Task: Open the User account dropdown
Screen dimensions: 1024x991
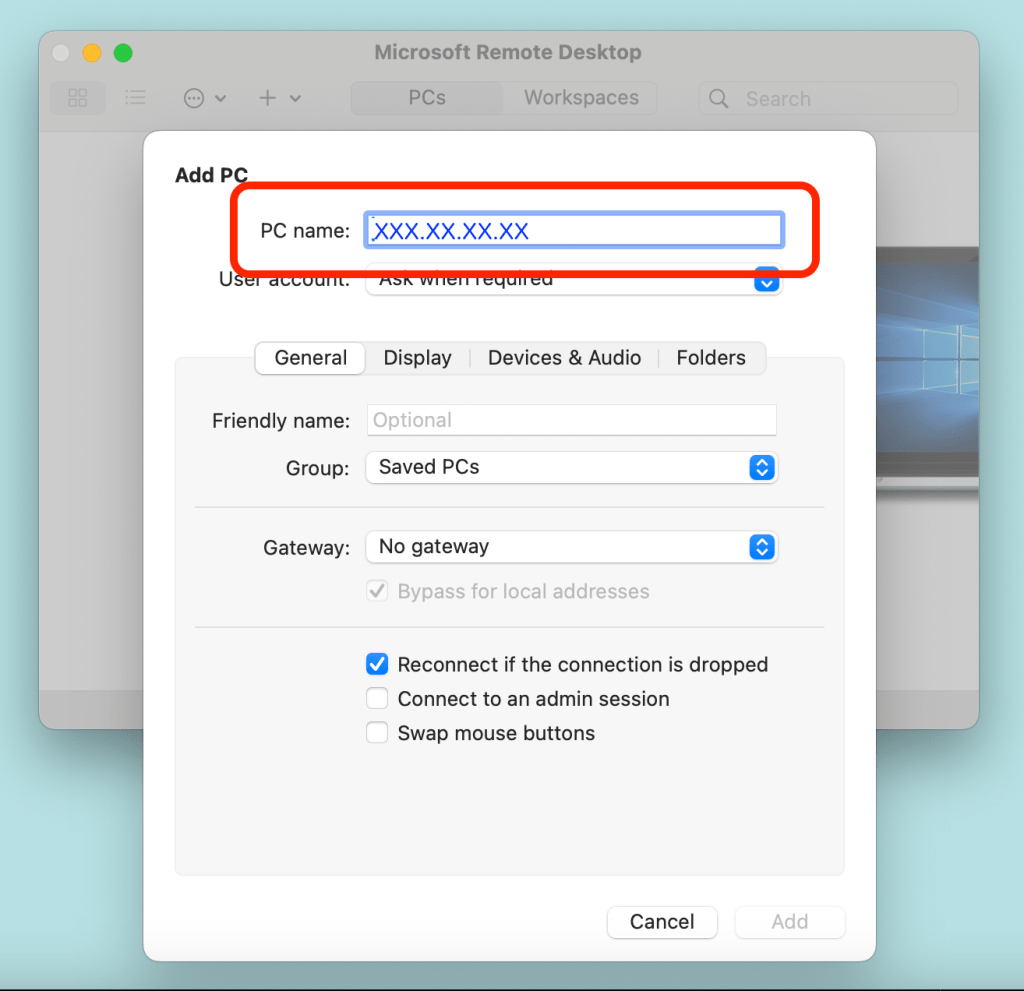Action: [x=572, y=280]
